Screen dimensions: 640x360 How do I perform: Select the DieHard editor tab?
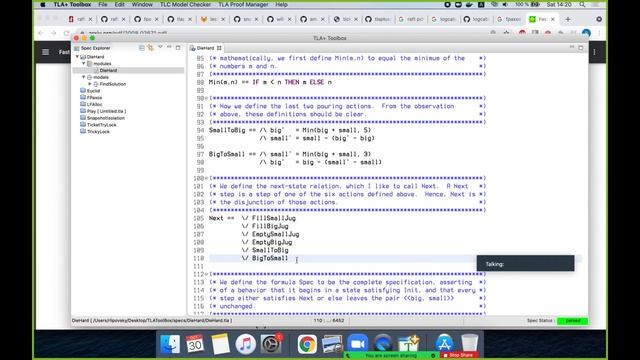point(206,48)
